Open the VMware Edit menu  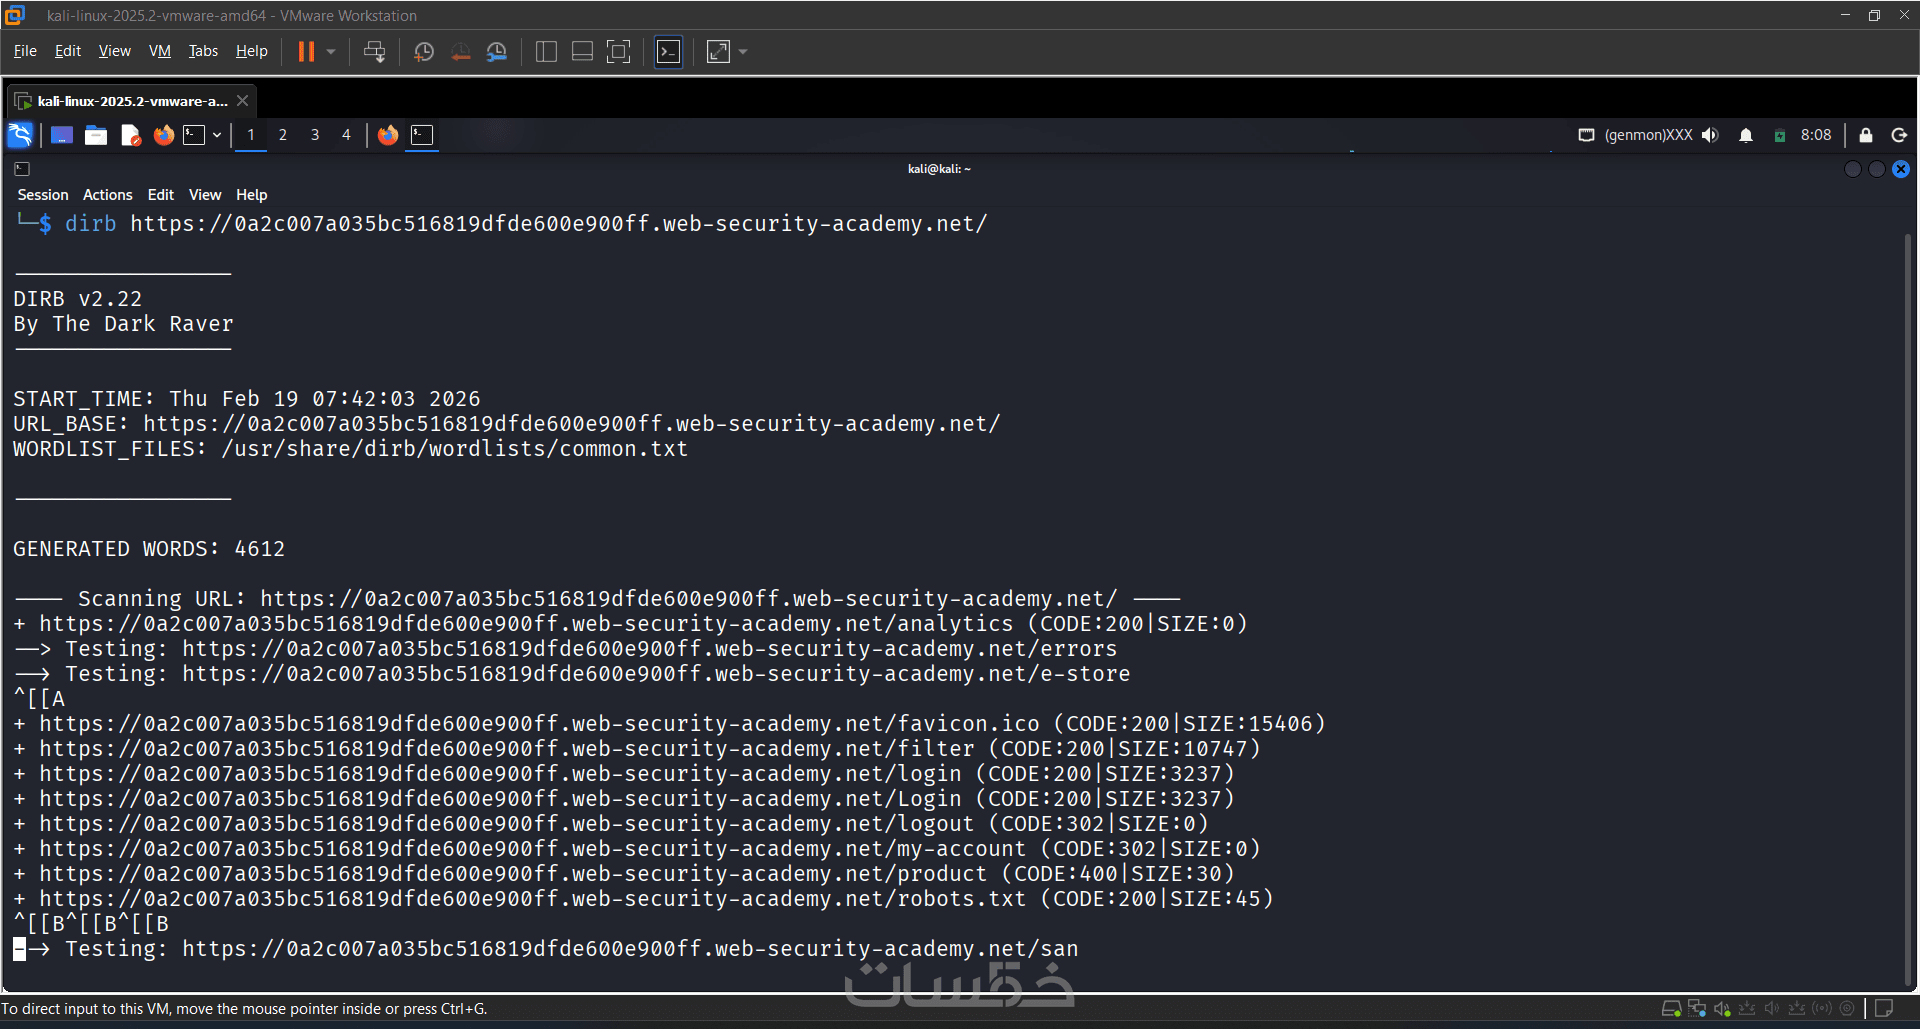[x=68, y=51]
